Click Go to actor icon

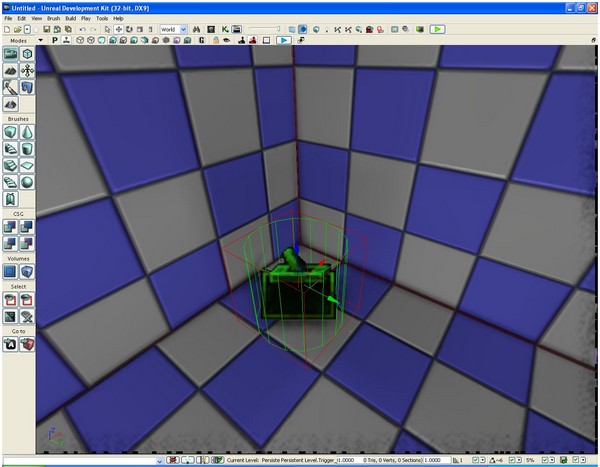click(10, 344)
